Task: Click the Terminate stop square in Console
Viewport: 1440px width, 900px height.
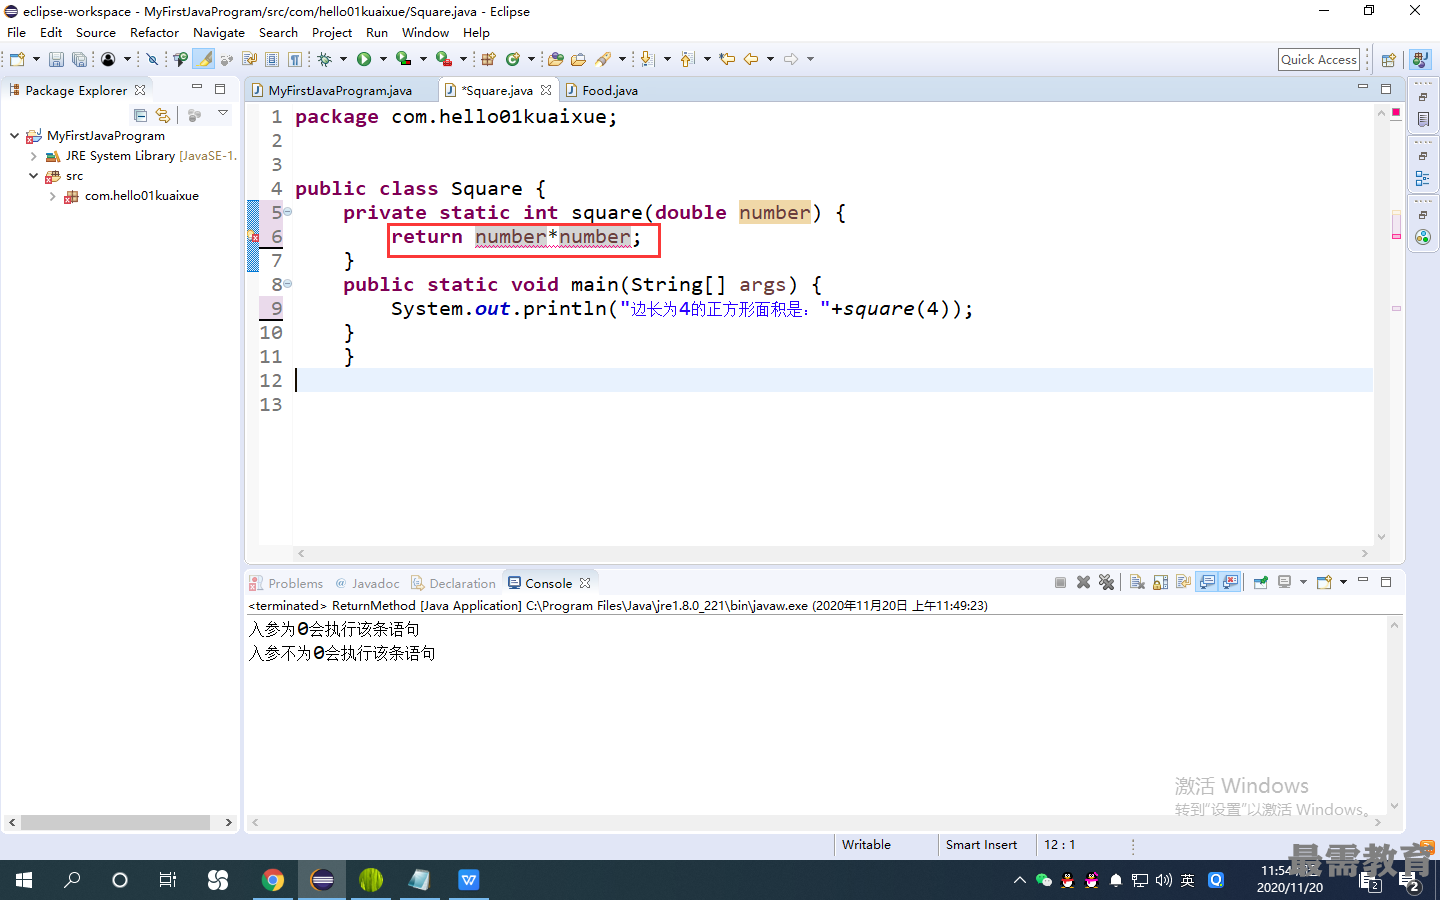Action: 1060,582
